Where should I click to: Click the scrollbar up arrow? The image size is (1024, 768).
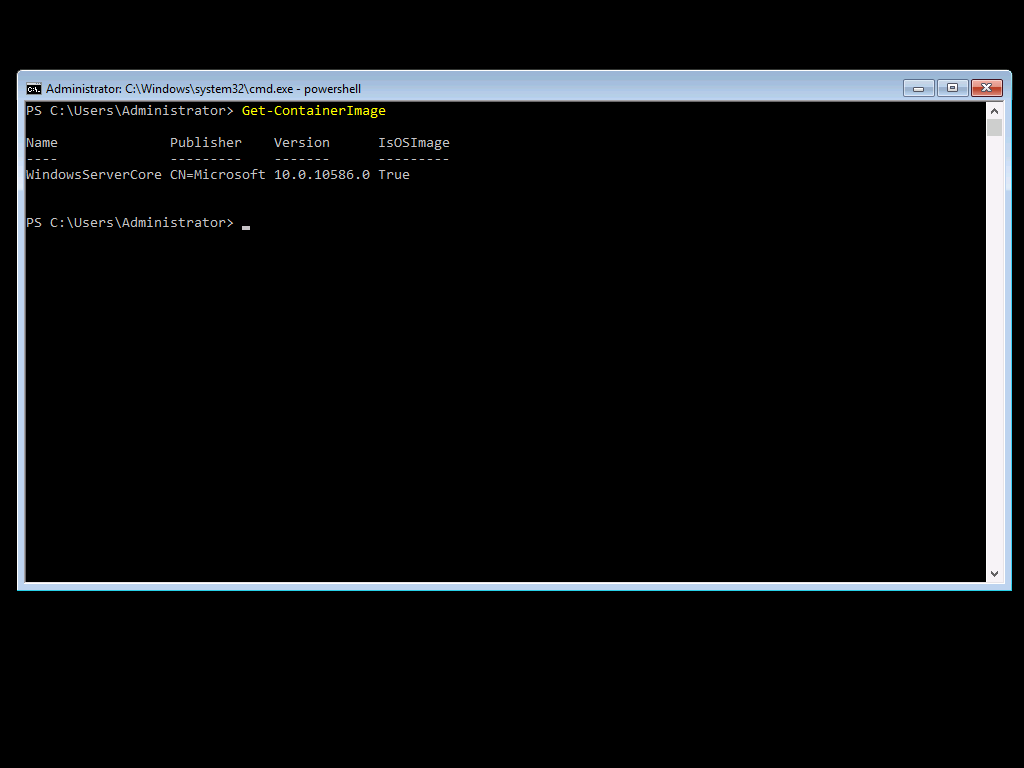pyautogui.click(x=995, y=110)
